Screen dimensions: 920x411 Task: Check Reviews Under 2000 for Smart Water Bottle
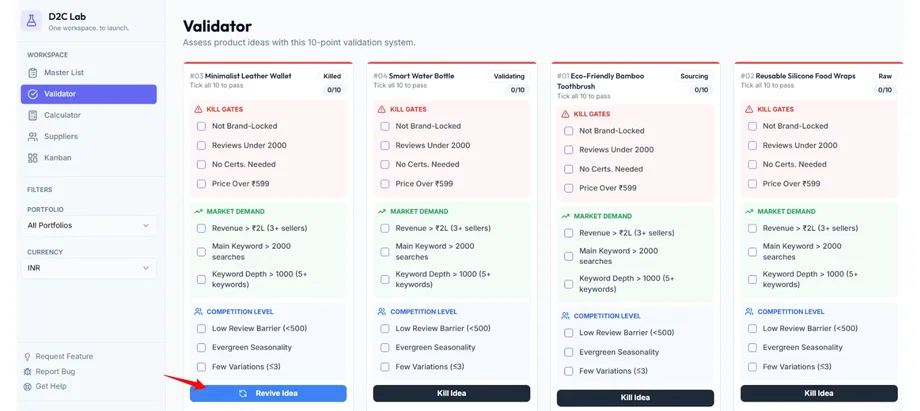point(385,145)
